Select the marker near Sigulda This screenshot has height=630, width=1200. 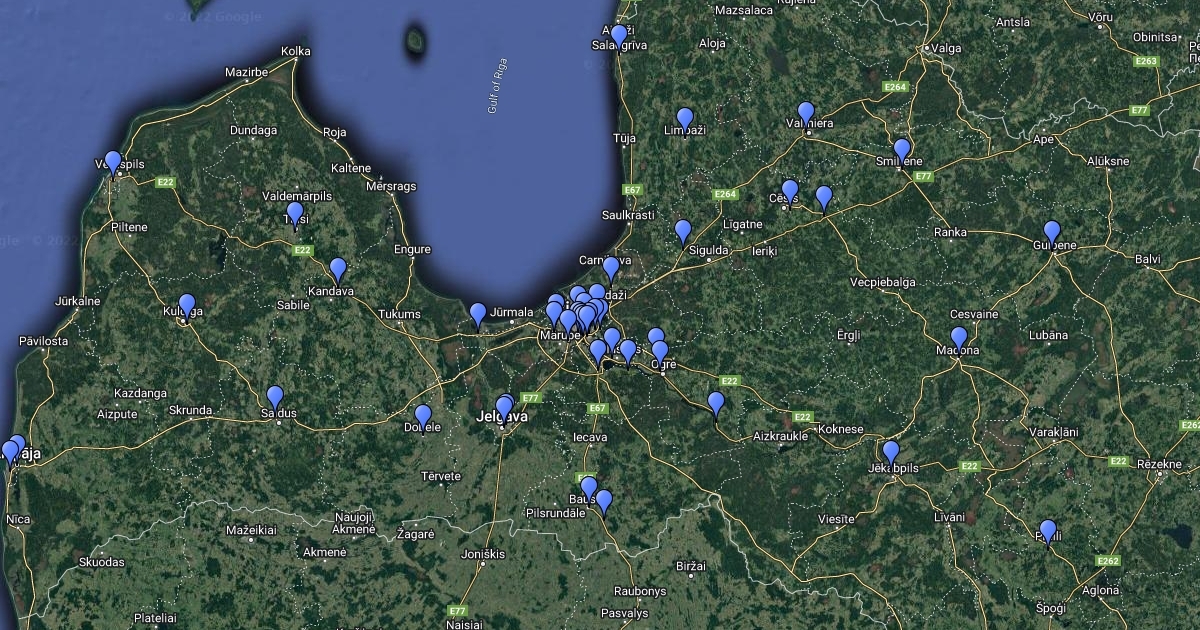[683, 232]
